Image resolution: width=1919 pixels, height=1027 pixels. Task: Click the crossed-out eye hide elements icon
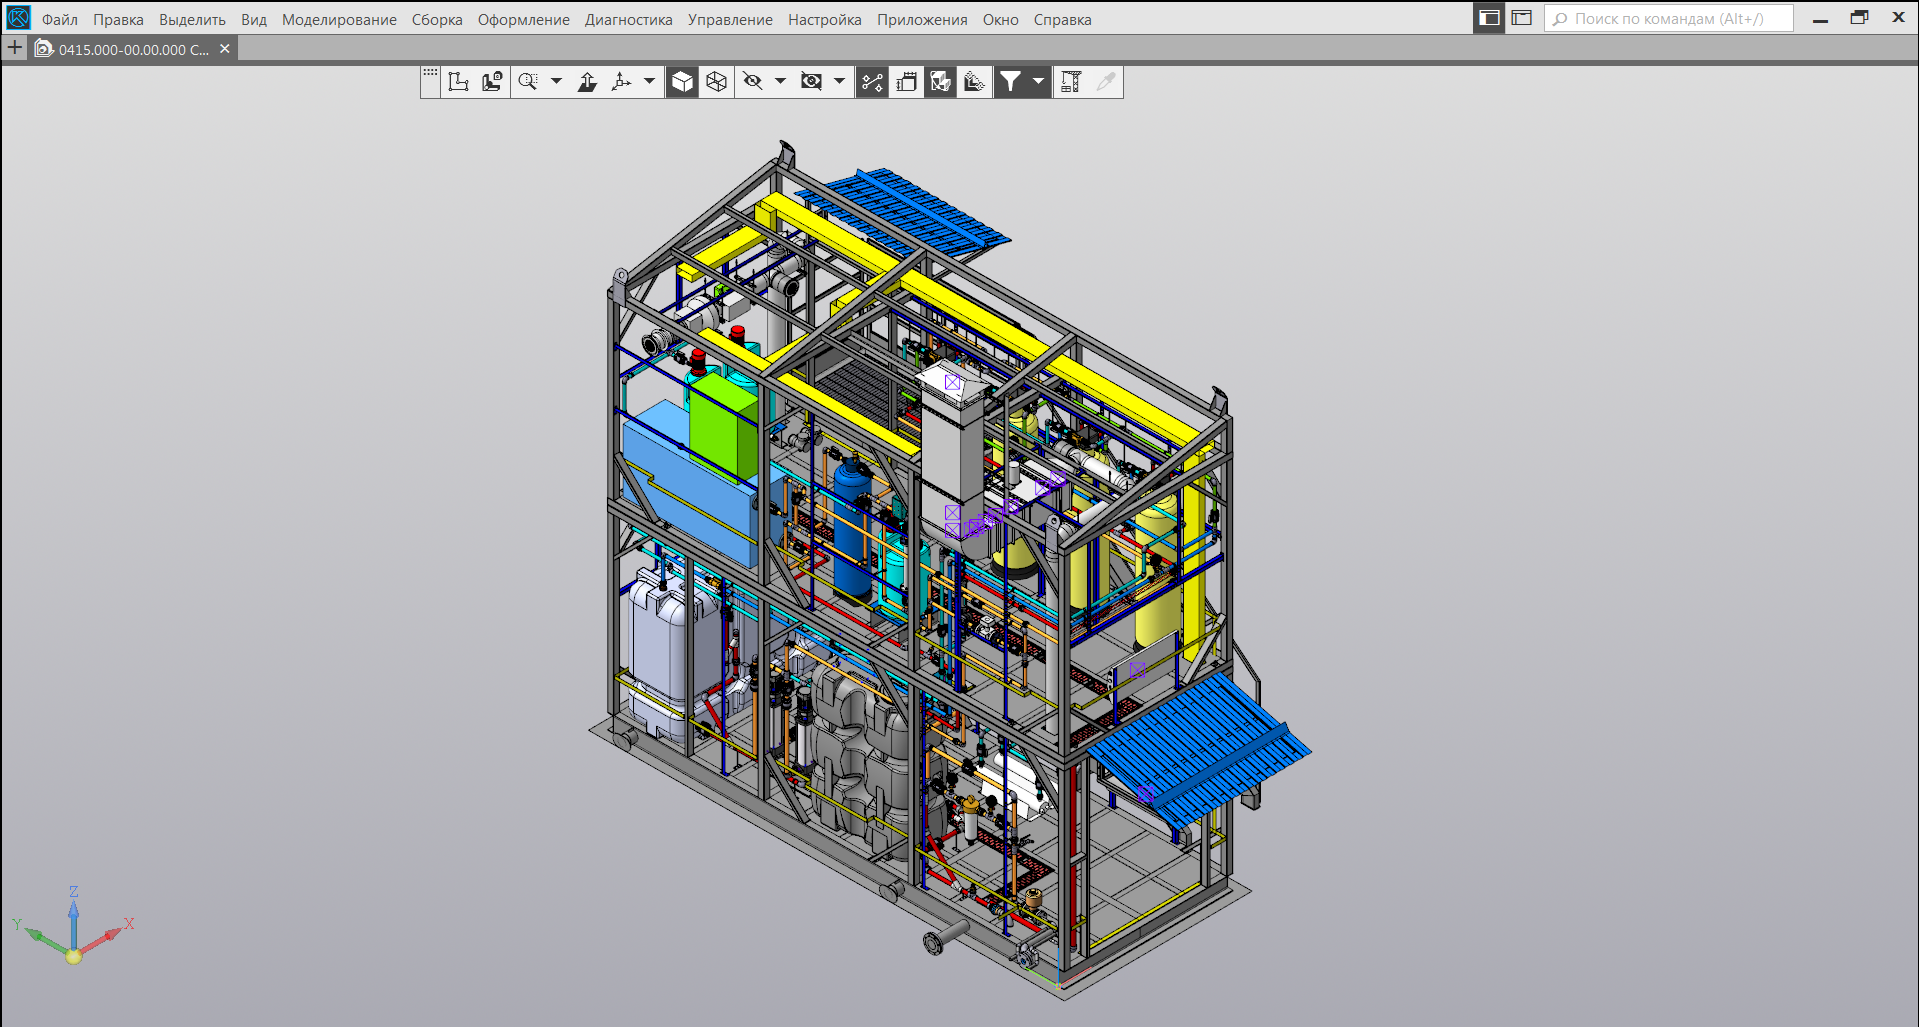(x=753, y=82)
